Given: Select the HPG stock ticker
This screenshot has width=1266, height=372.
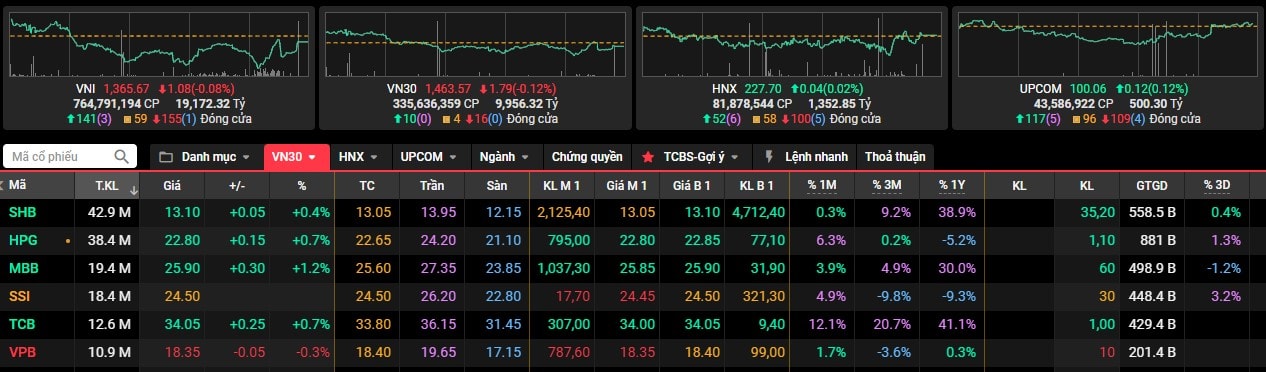Looking at the screenshot, I should pos(23,240).
